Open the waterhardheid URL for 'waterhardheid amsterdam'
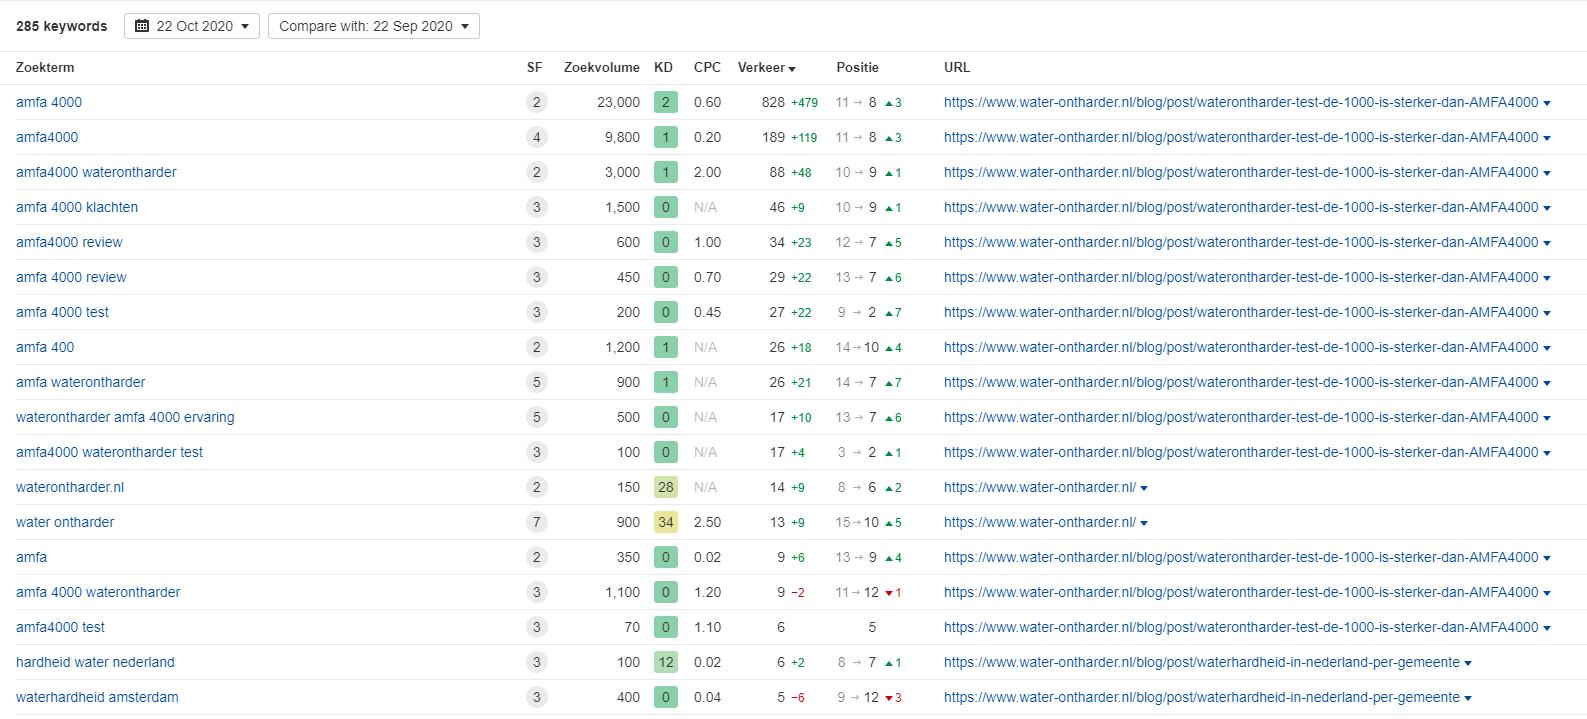 click(1202, 697)
